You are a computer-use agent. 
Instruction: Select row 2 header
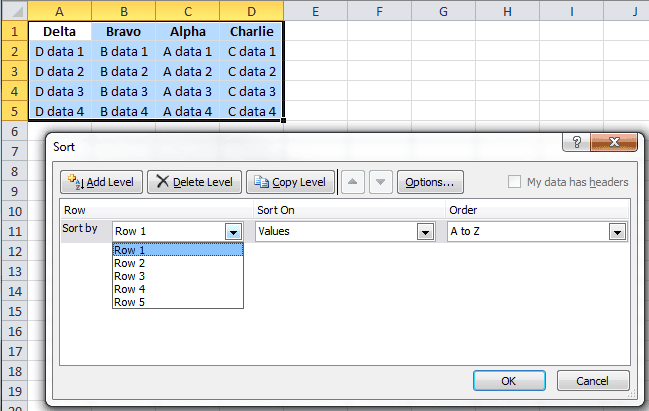click(x=15, y=51)
